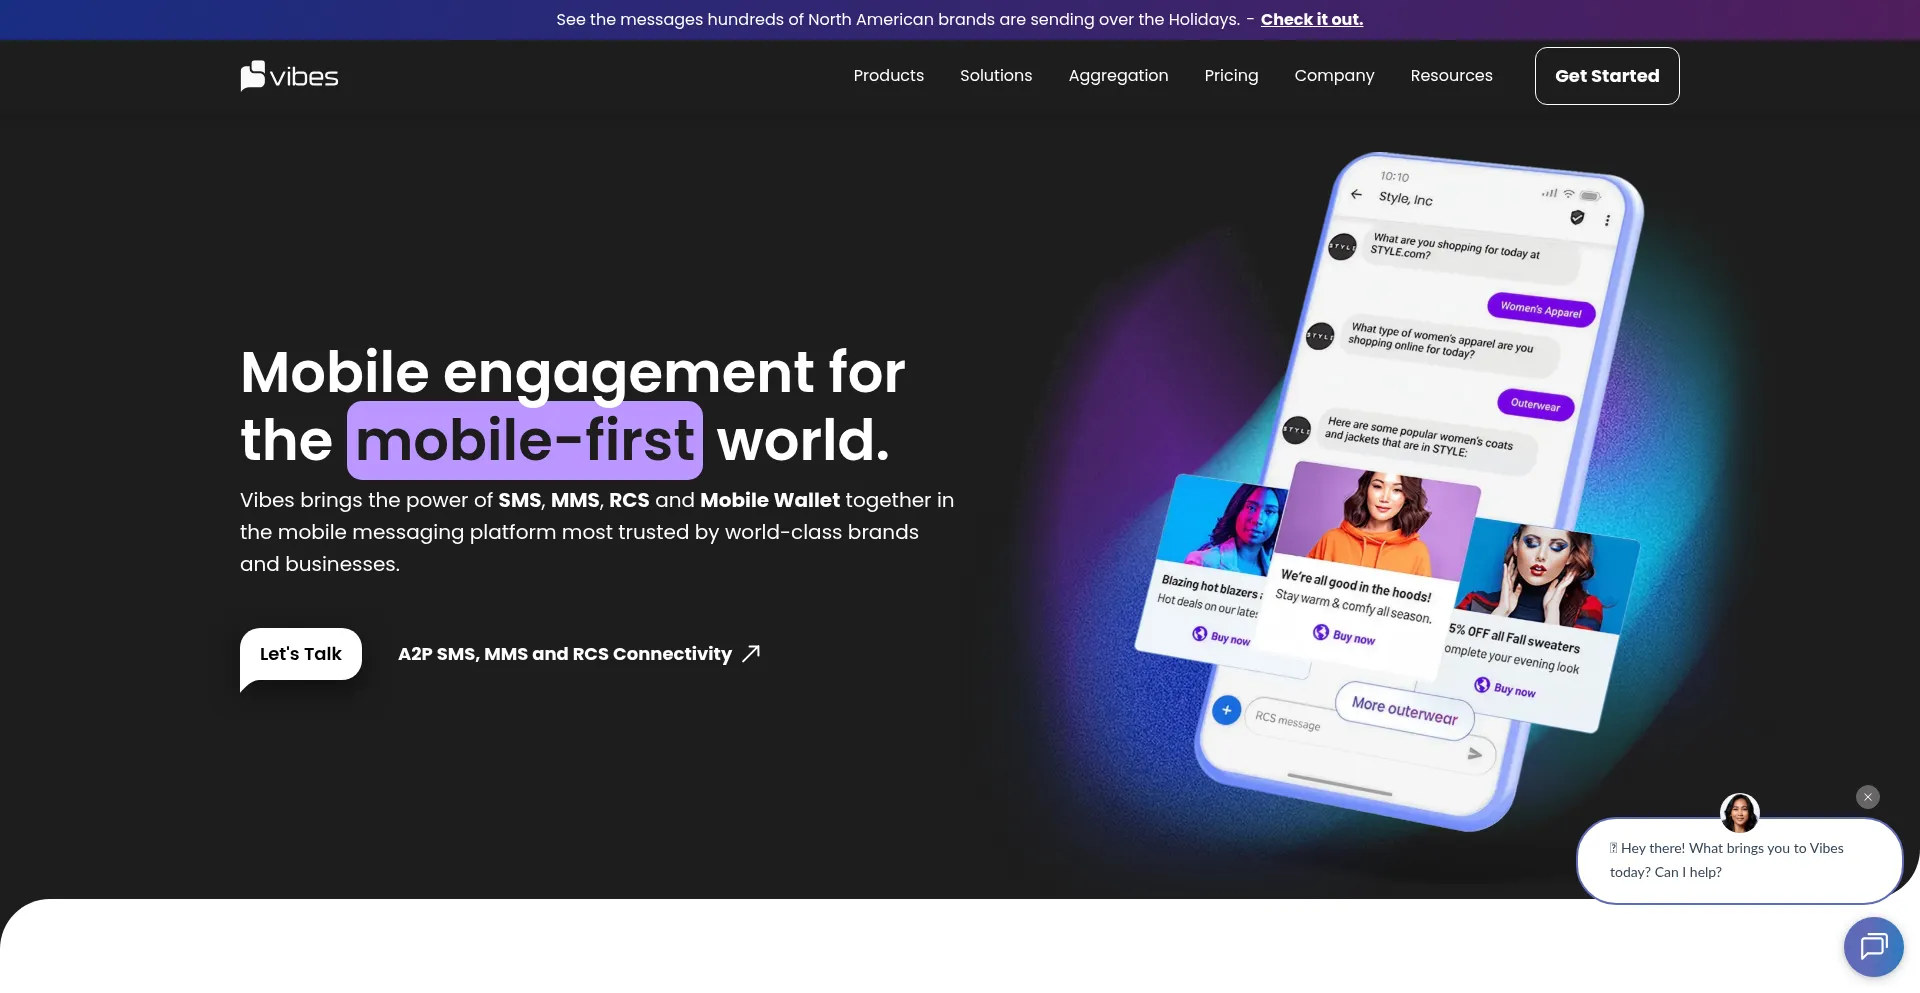
Task: Click the chat greeting message bubble
Action: (x=1738, y=861)
